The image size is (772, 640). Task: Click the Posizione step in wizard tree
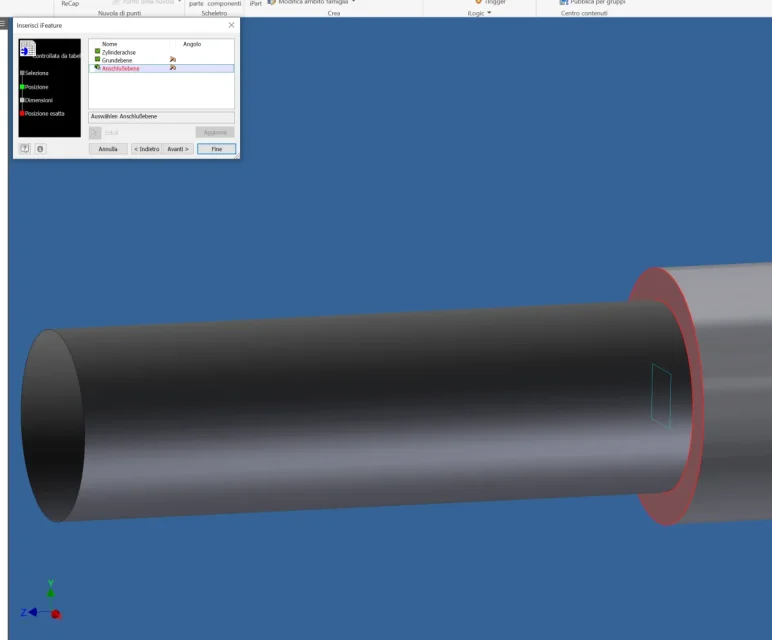35,87
